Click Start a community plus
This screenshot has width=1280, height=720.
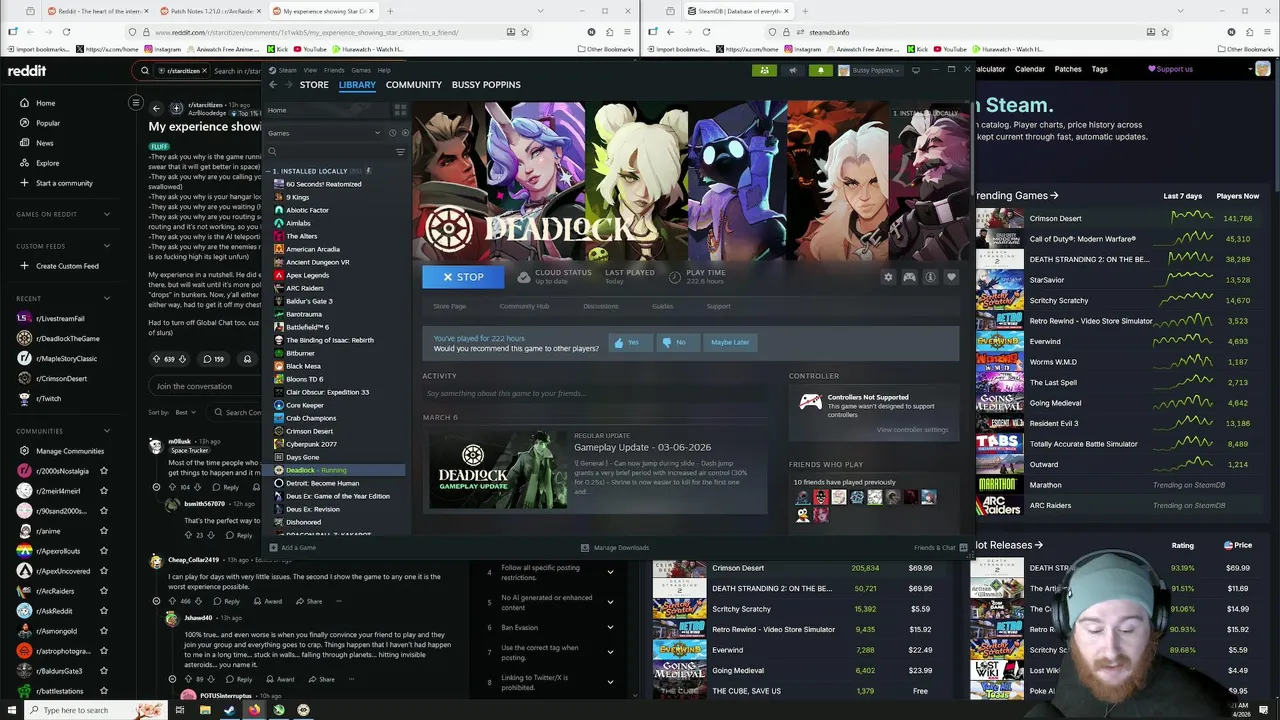[x=25, y=183]
